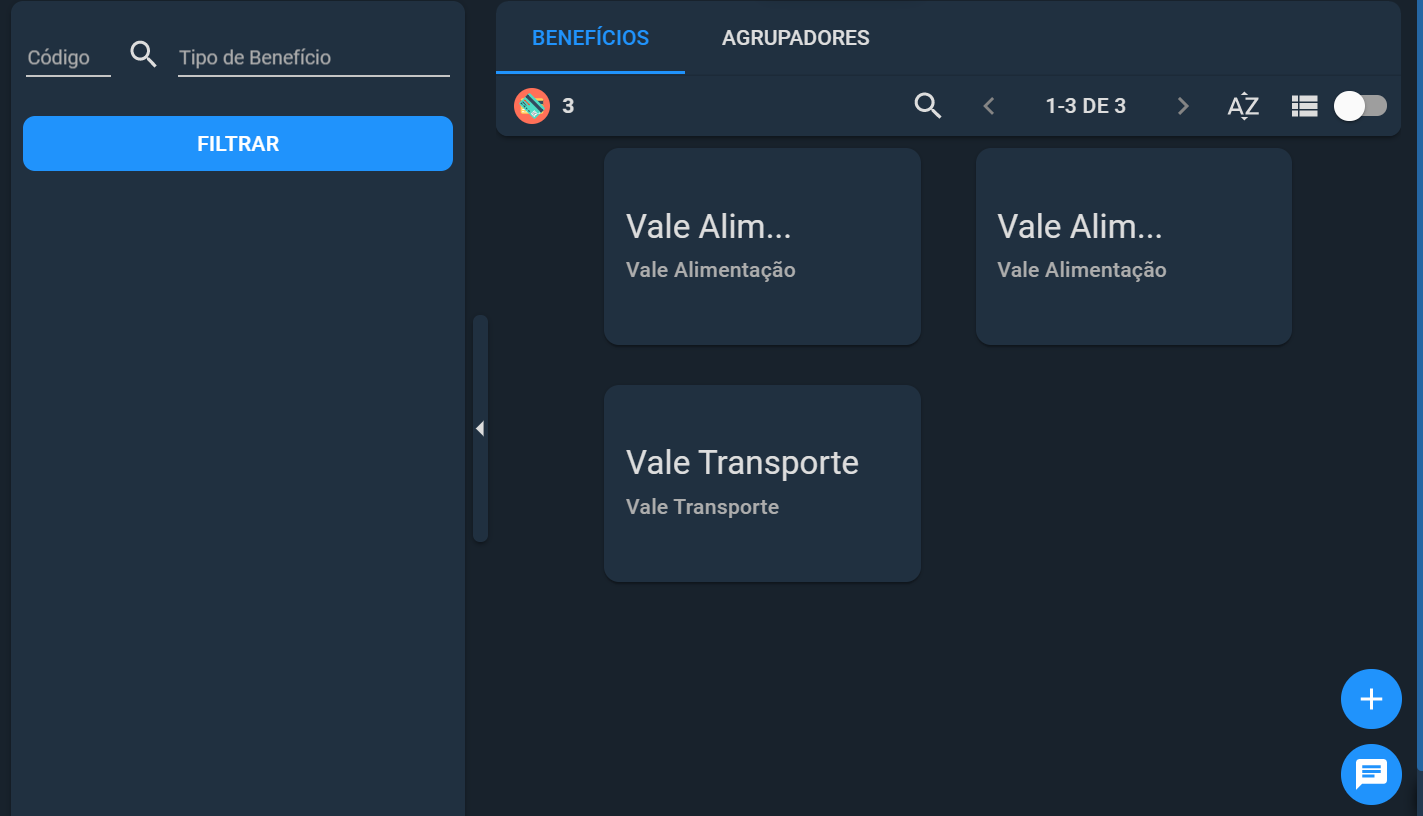Click the magnifier icon next to the Código field

144,55
